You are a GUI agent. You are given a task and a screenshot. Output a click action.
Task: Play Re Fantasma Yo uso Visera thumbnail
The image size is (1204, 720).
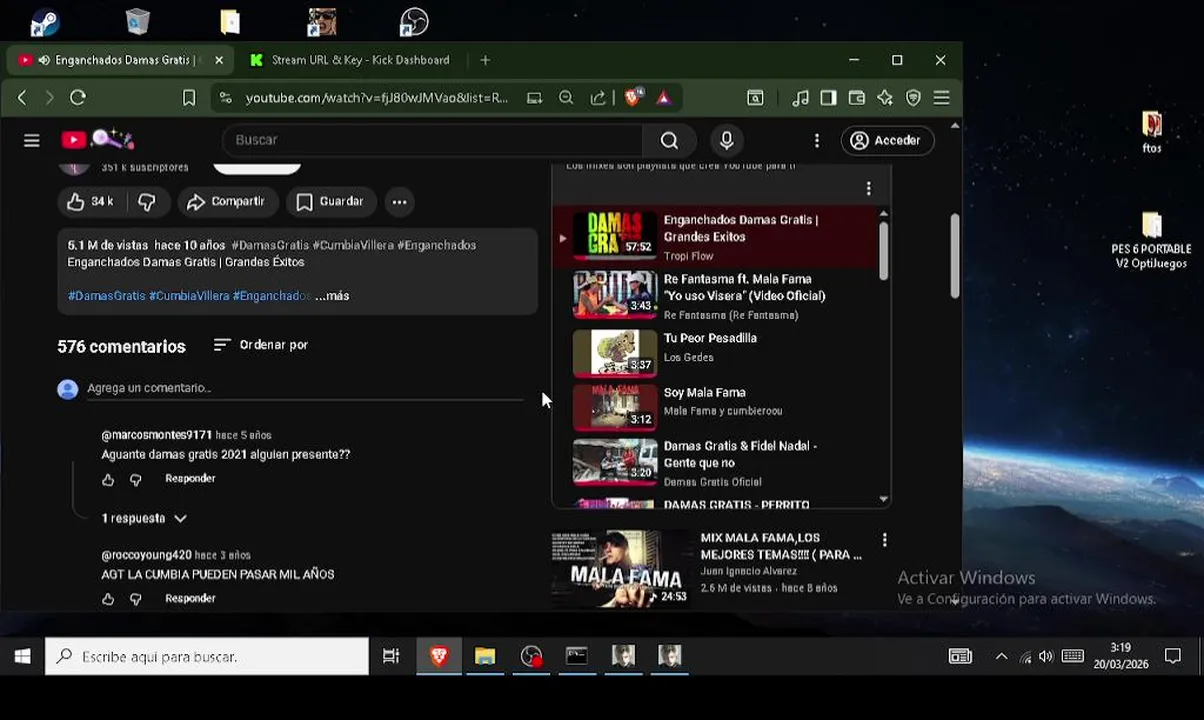click(614, 294)
